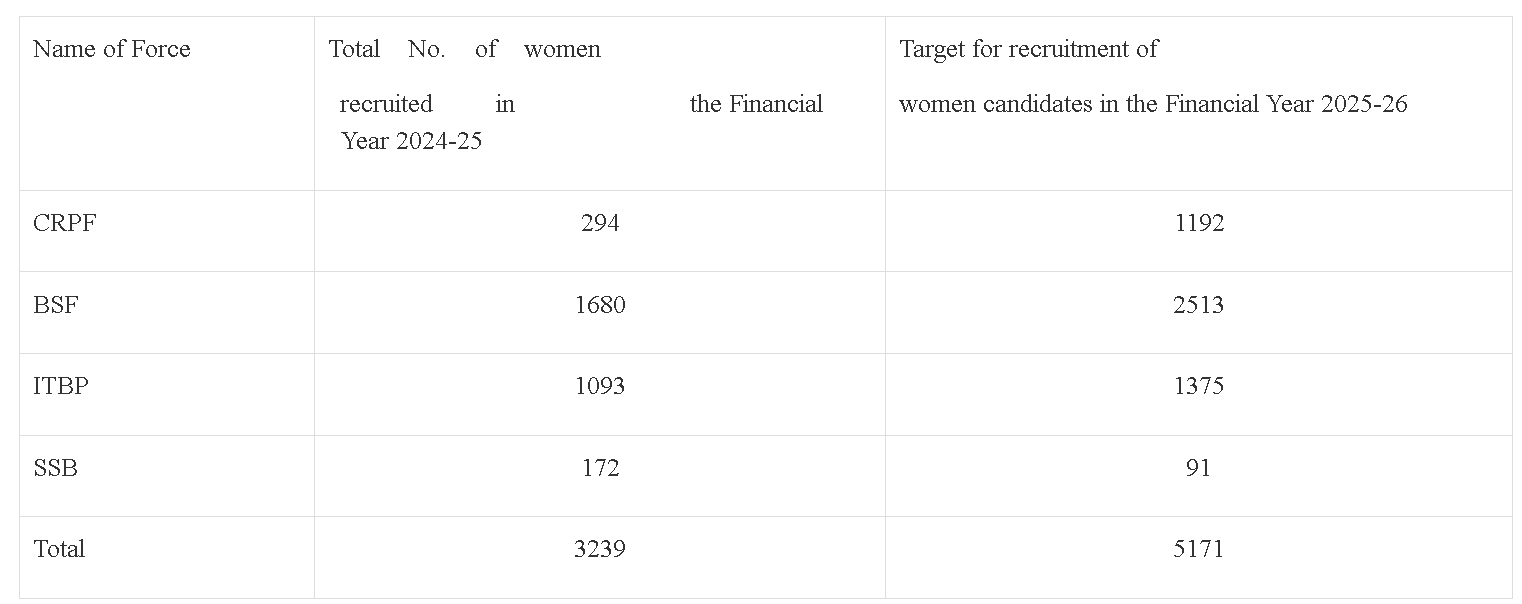Viewport: 1522px width, 604px height.
Task: Select the SSB recruited value 172
Action: tap(600, 468)
